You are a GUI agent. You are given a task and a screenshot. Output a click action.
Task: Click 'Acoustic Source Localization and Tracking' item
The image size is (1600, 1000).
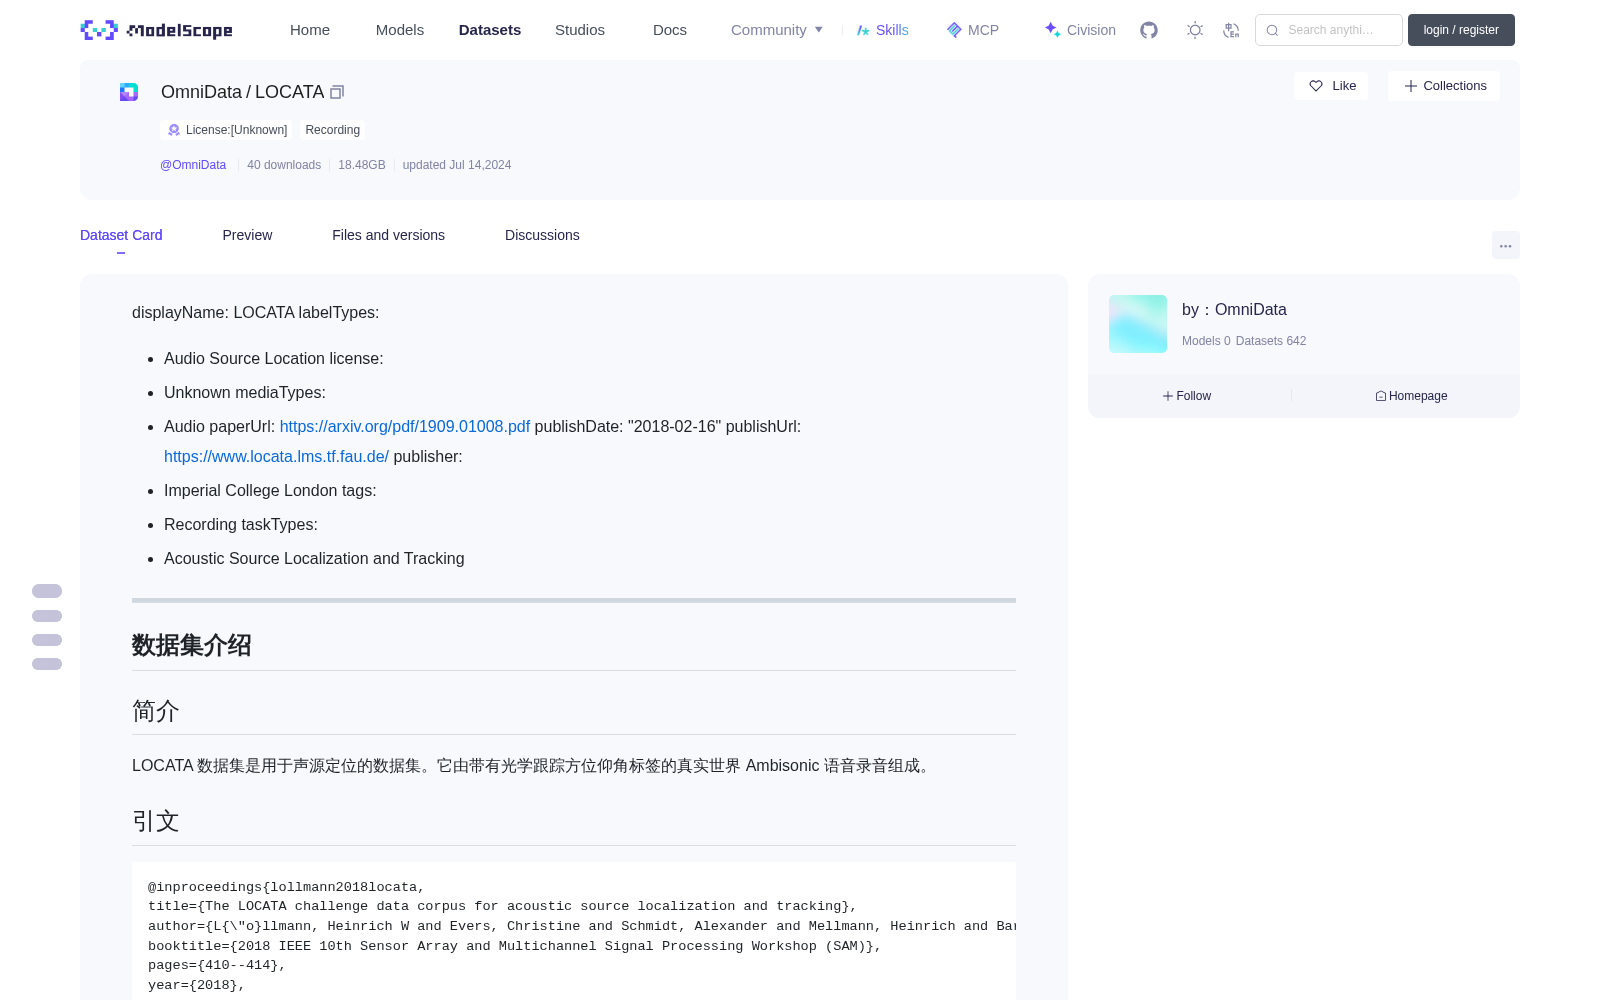314,559
